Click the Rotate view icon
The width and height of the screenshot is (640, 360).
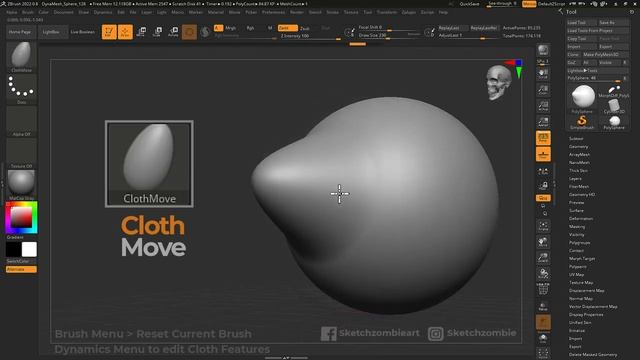543,273
